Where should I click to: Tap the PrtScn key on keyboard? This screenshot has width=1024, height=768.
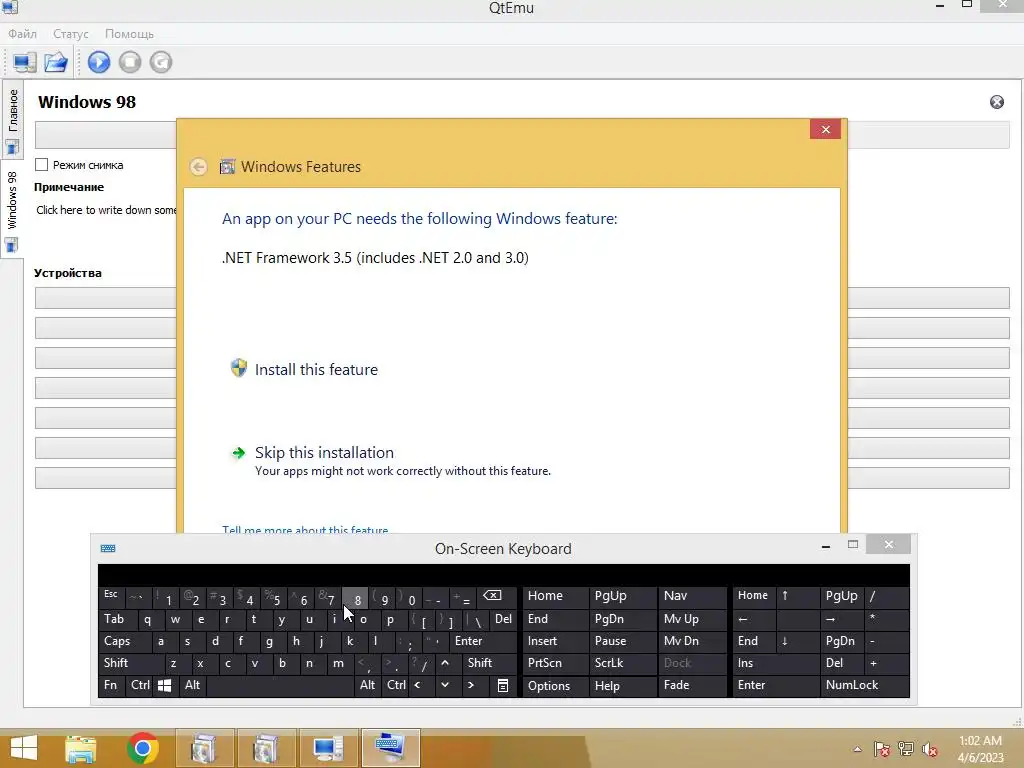(x=555, y=663)
